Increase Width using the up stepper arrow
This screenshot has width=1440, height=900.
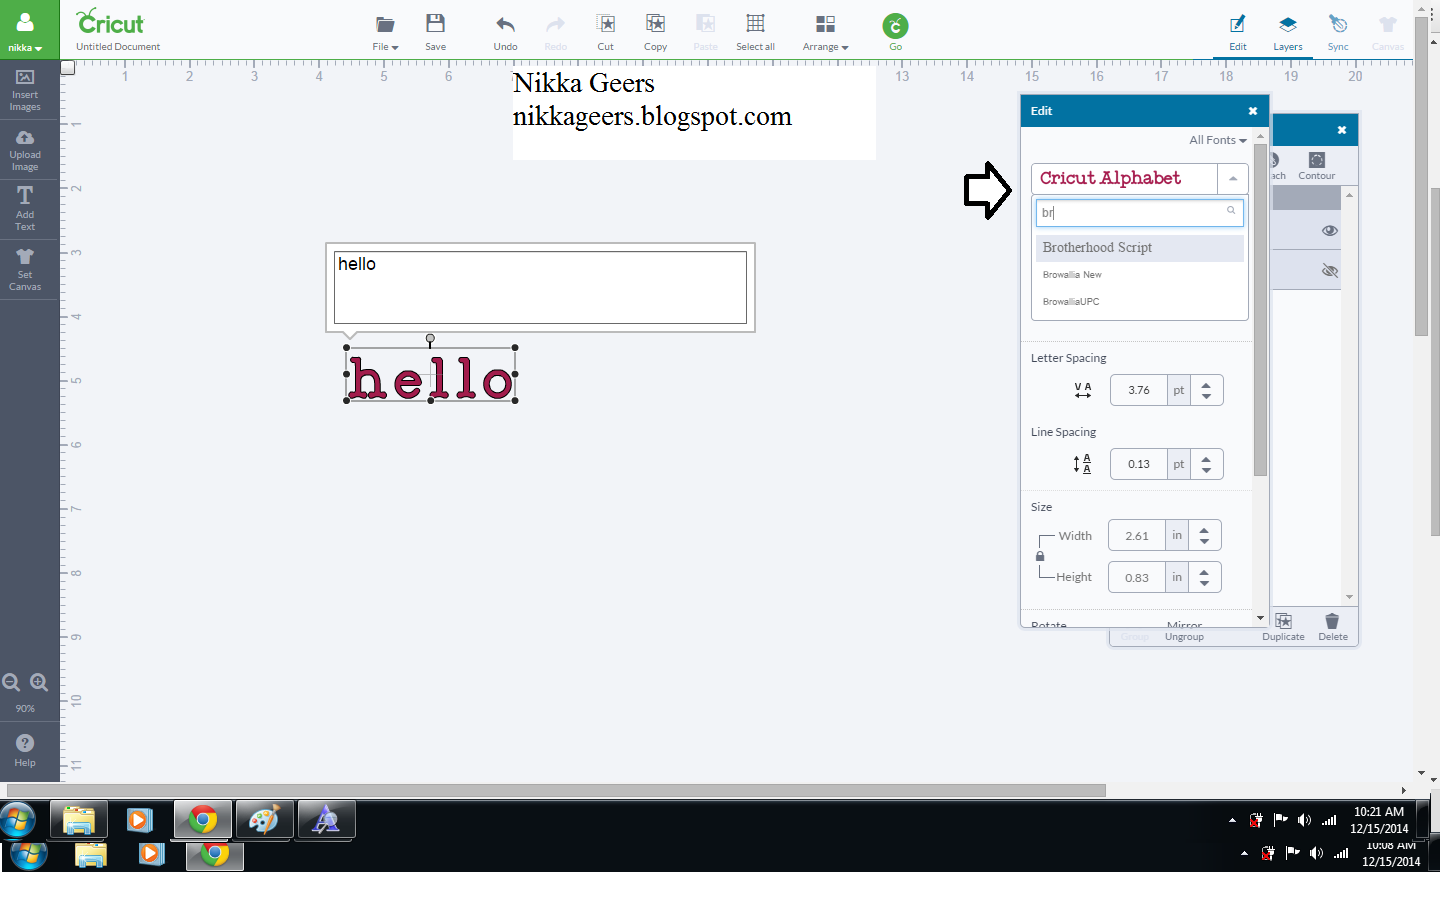pos(1204,529)
